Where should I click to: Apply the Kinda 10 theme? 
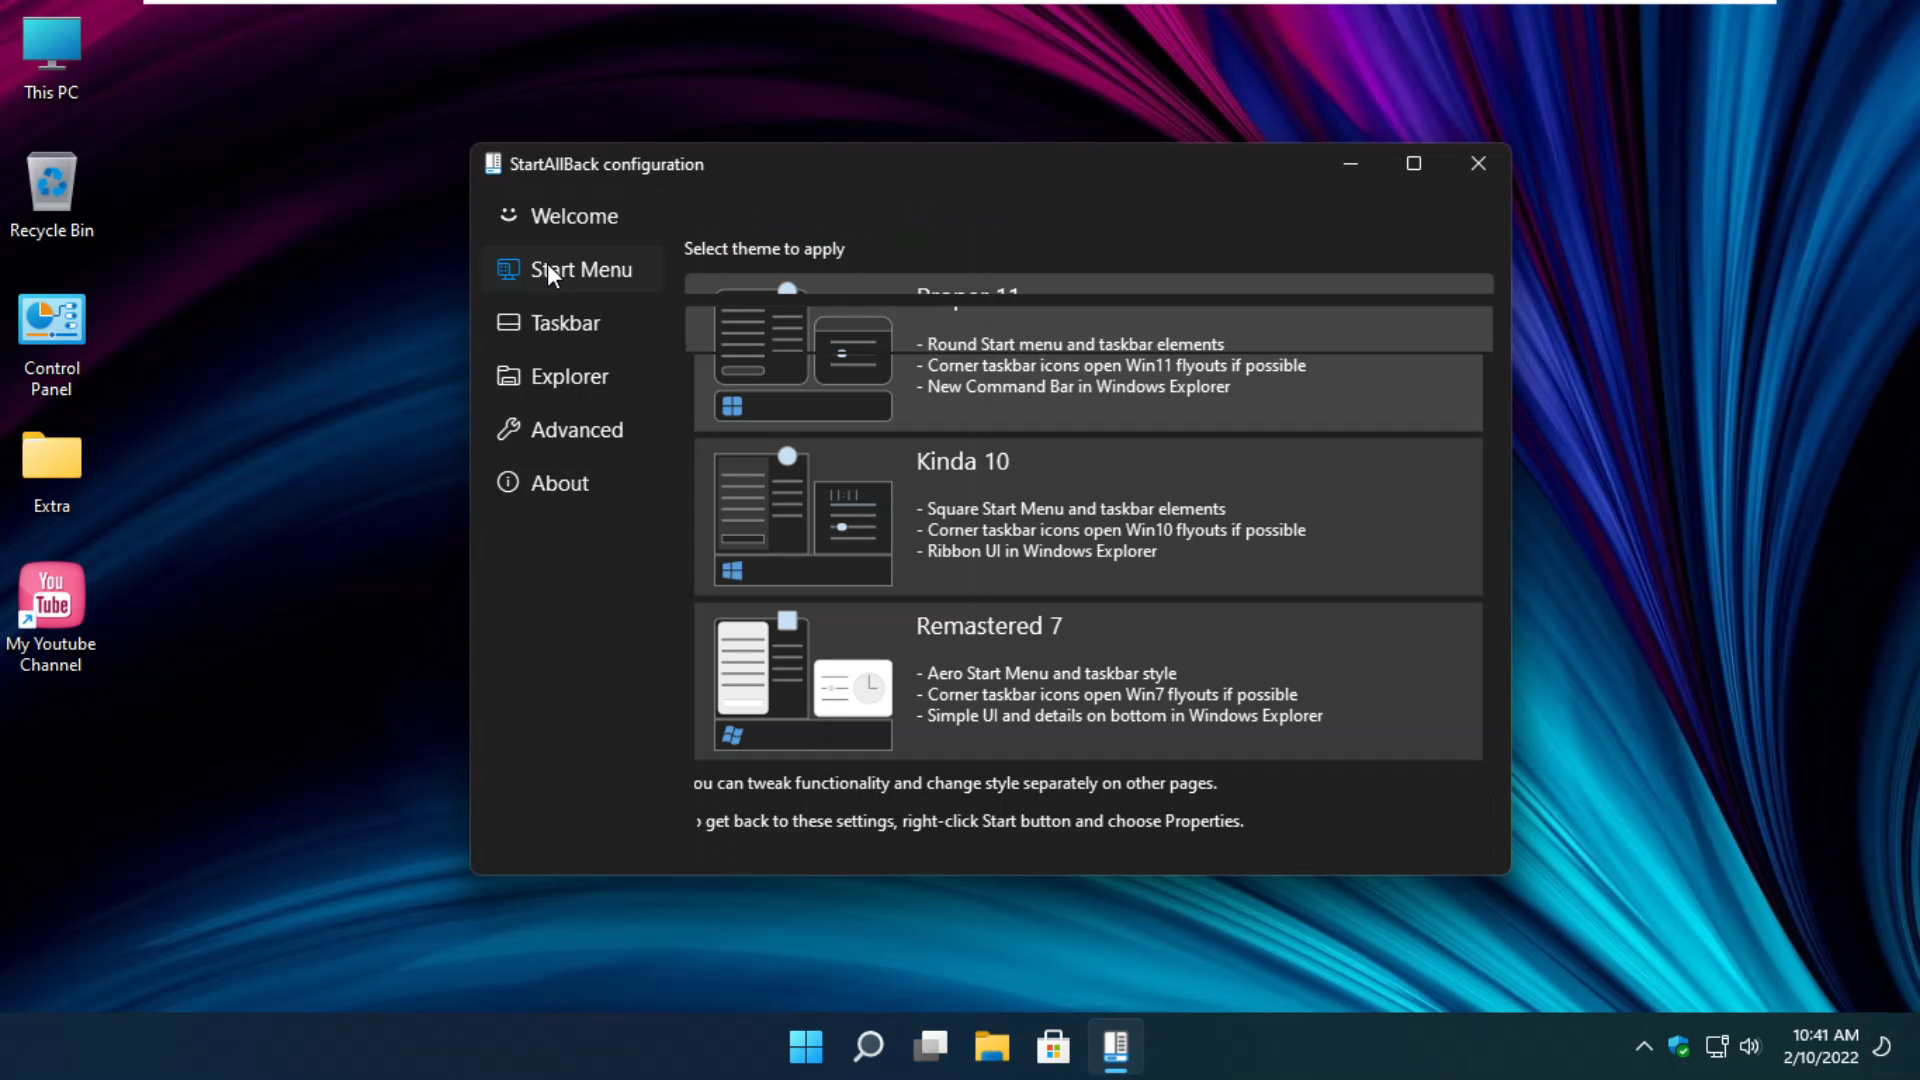(x=1088, y=517)
